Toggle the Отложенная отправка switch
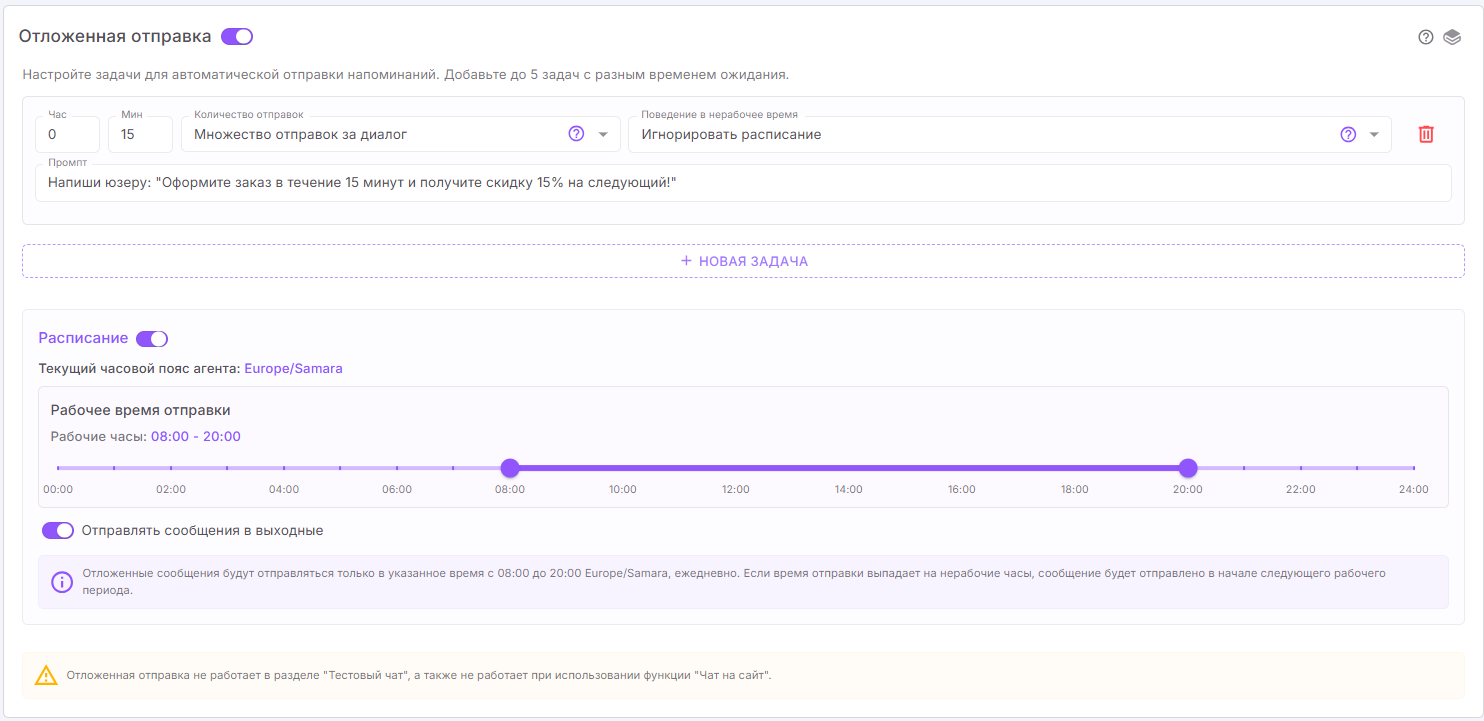1484x721 pixels. 237,37
